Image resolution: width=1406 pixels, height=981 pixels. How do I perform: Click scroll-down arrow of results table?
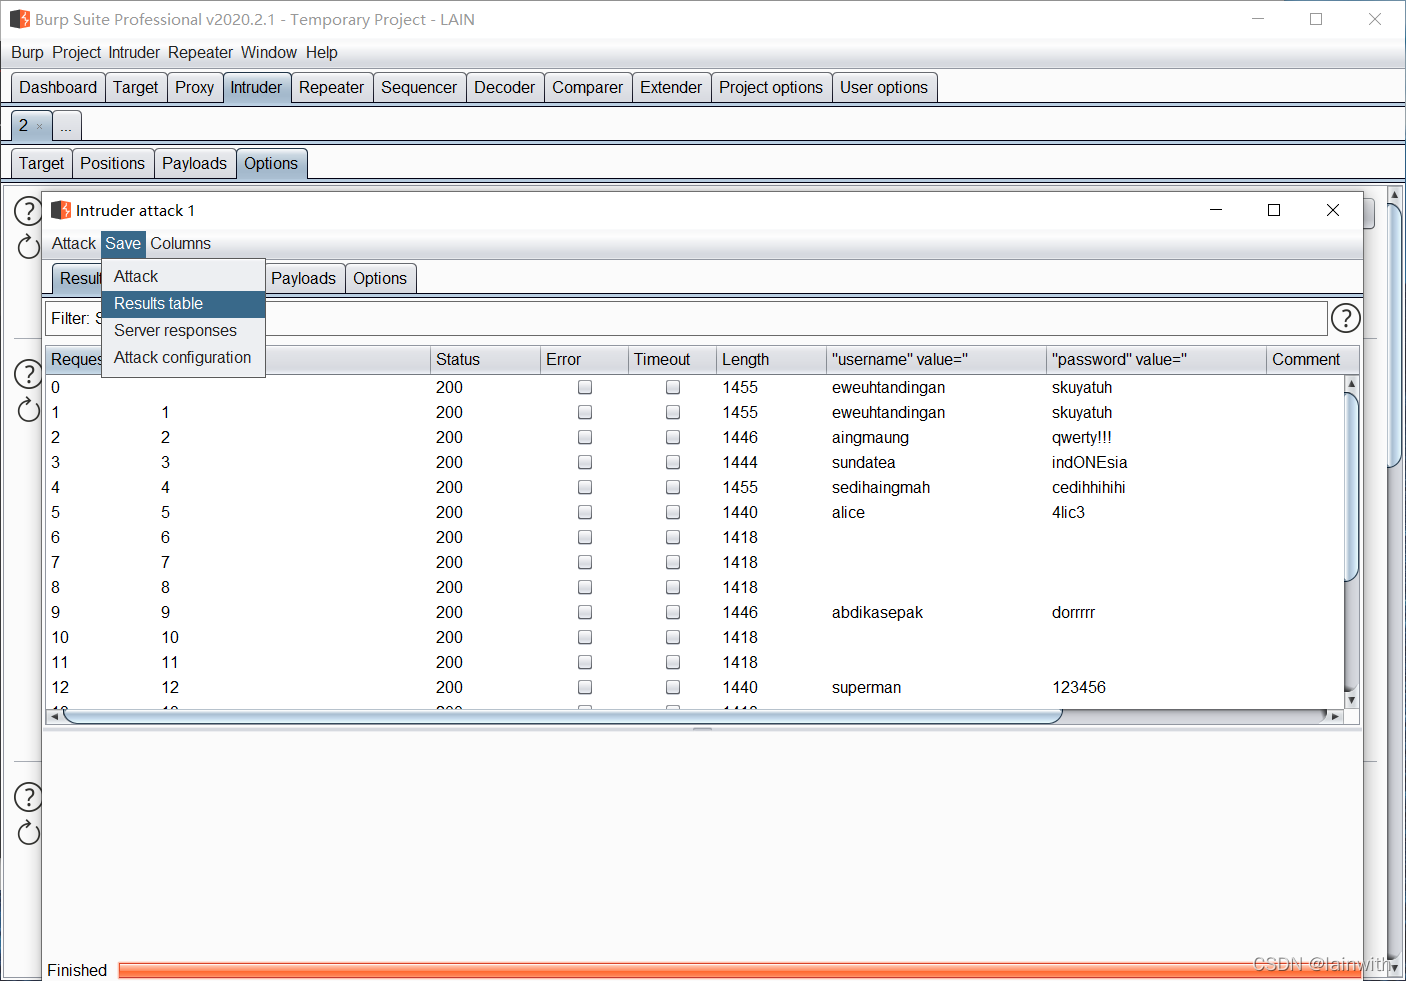[1351, 701]
